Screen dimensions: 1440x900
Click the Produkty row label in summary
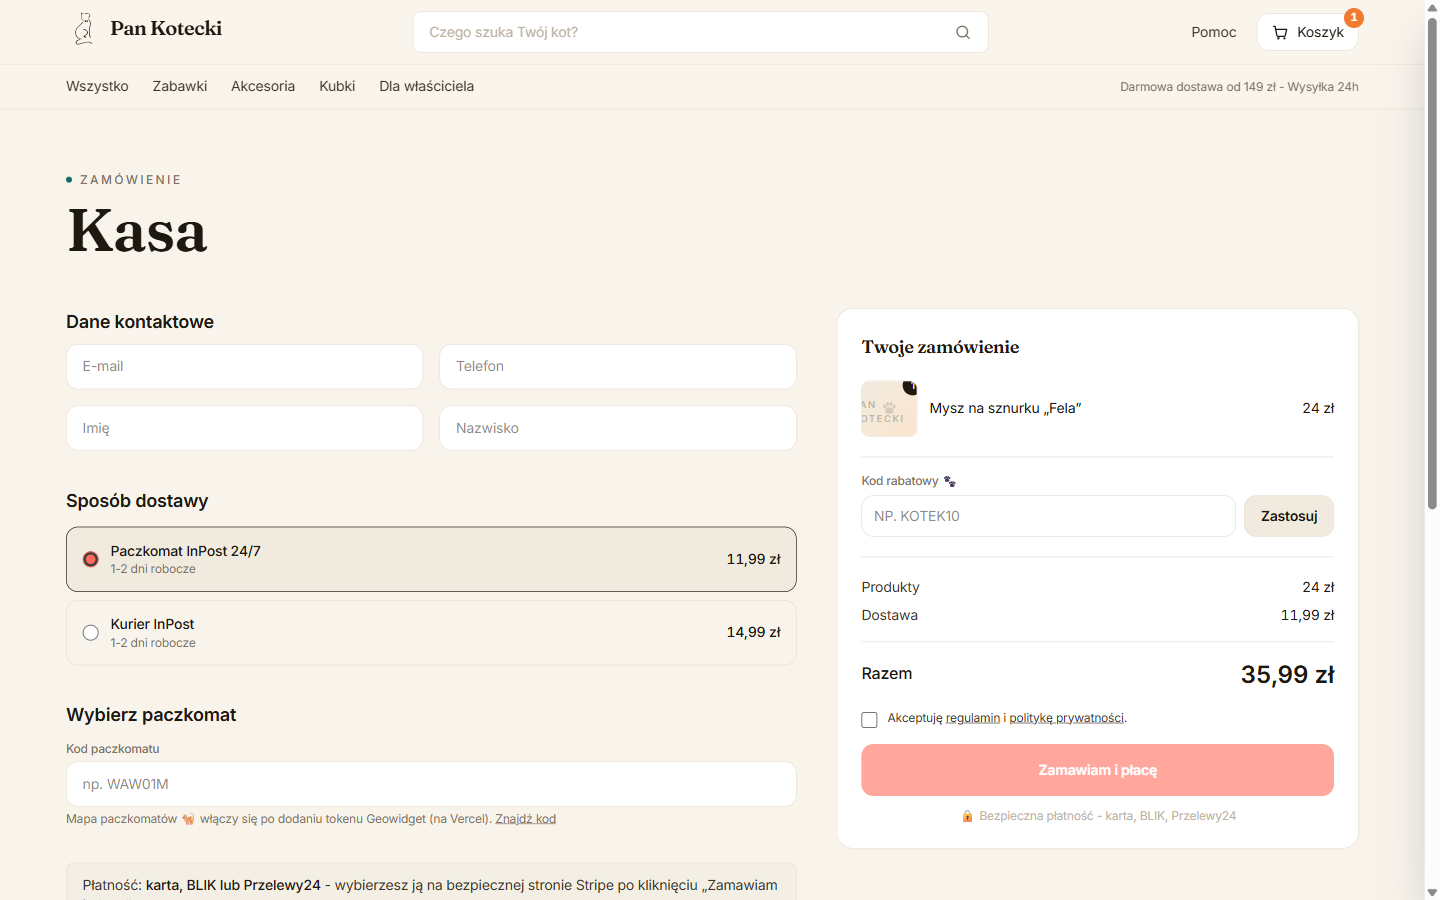890,587
